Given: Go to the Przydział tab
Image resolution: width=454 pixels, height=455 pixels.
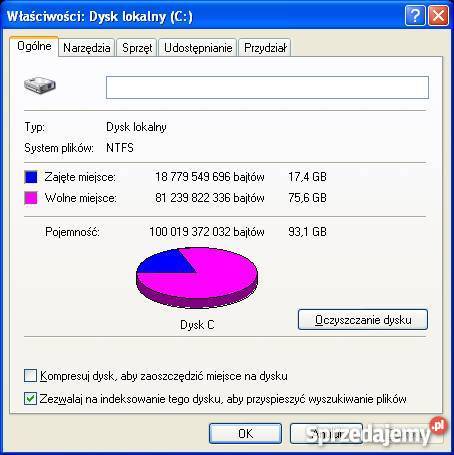Looking at the screenshot, I should tap(265, 48).
